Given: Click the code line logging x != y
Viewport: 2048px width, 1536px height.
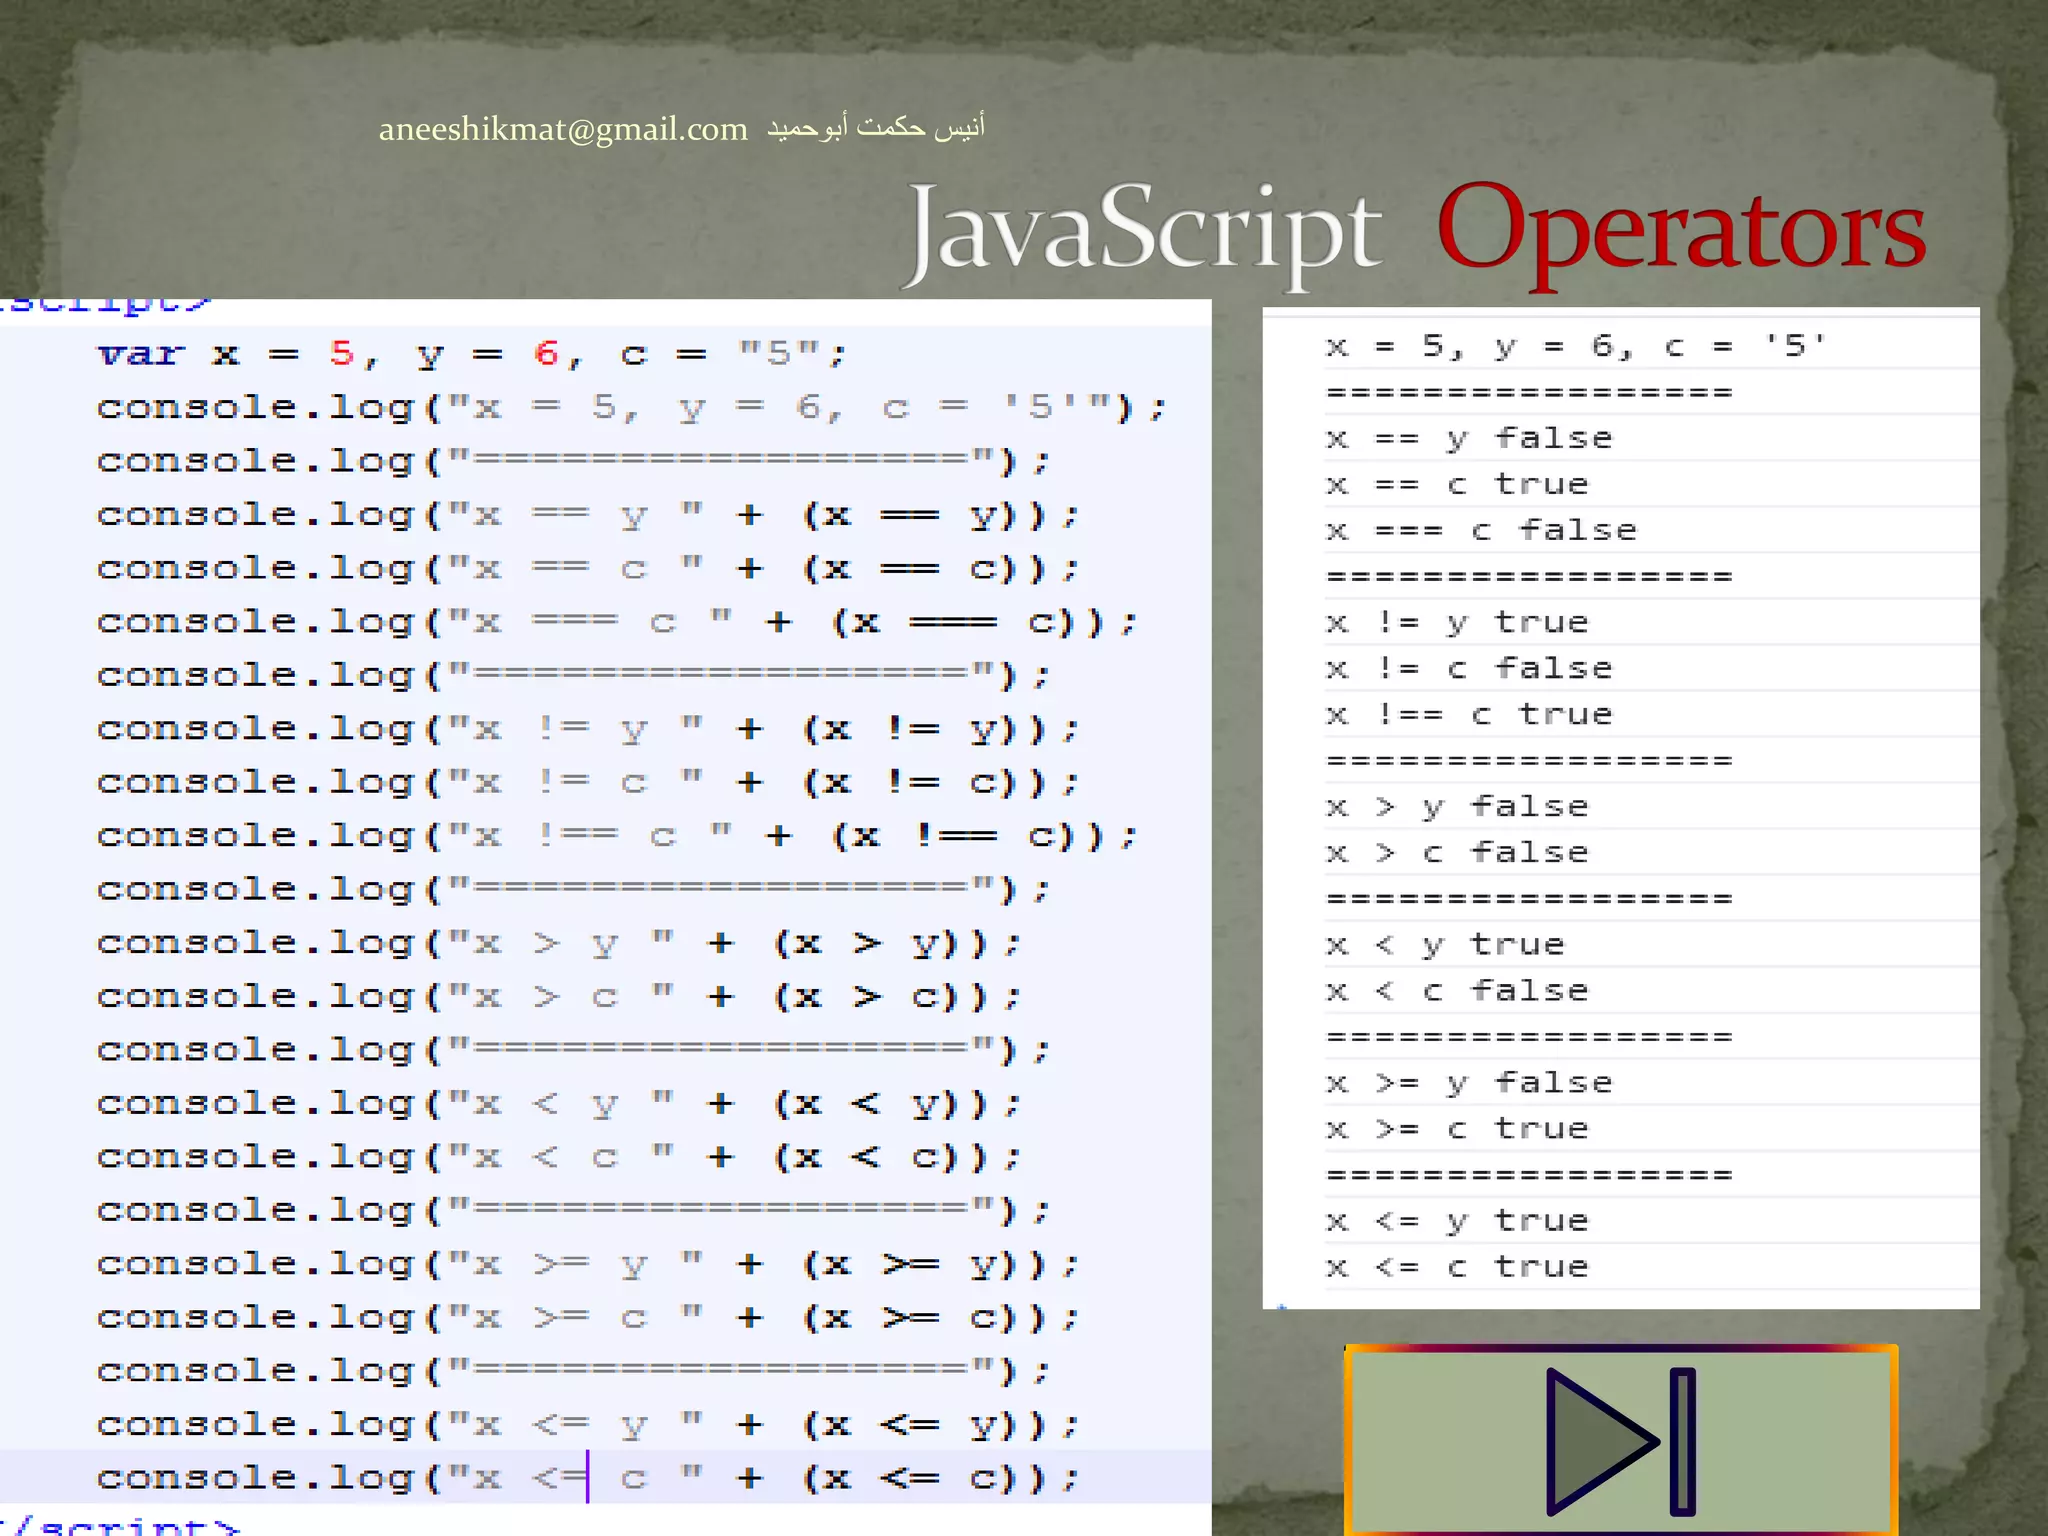Looking at the screenshot, I should pos(586,729).
